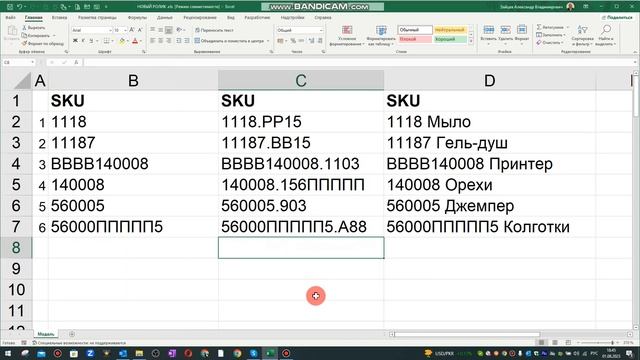This screenshot has width=640, height=360.
Task: Decrease decimal places
Action: point(320,41)
